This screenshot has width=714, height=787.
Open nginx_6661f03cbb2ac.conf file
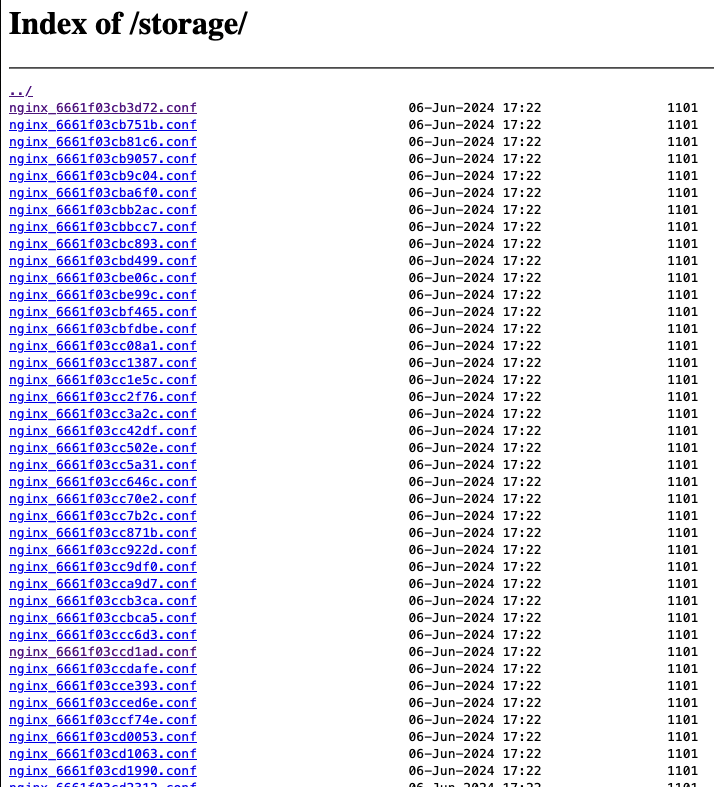pos(103,210)
